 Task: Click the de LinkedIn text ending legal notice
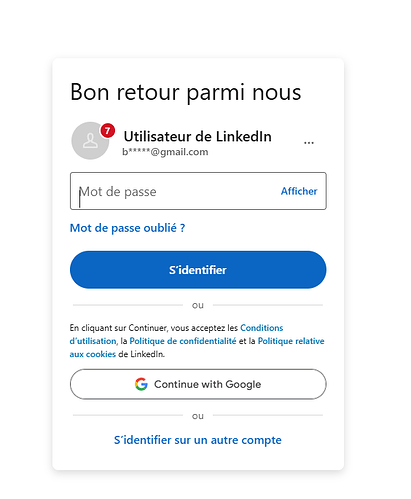(x=141, y=354)
